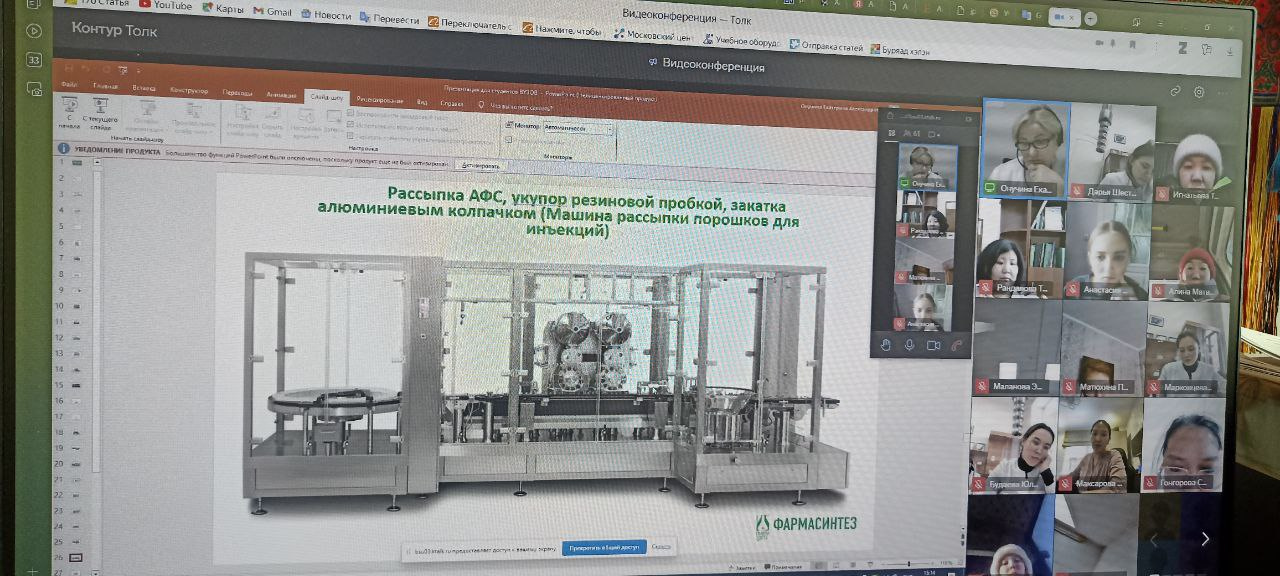
Task: Click the red hang up call icon
Action: (x=957, y=346)
